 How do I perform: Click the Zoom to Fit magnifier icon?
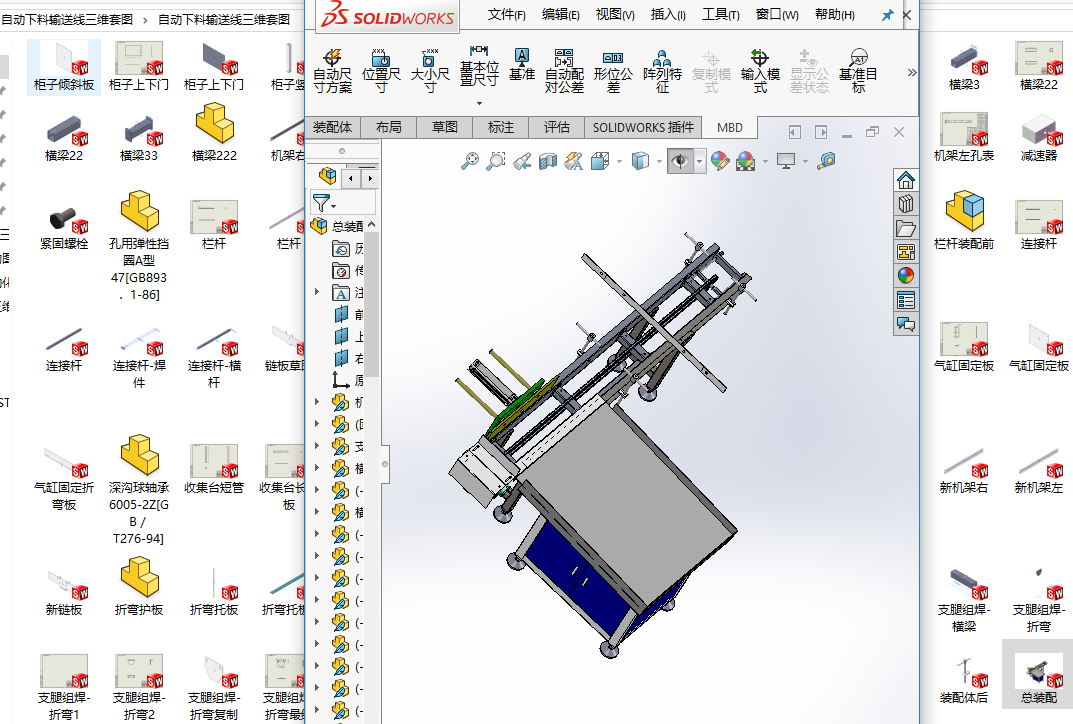[469, 160]
